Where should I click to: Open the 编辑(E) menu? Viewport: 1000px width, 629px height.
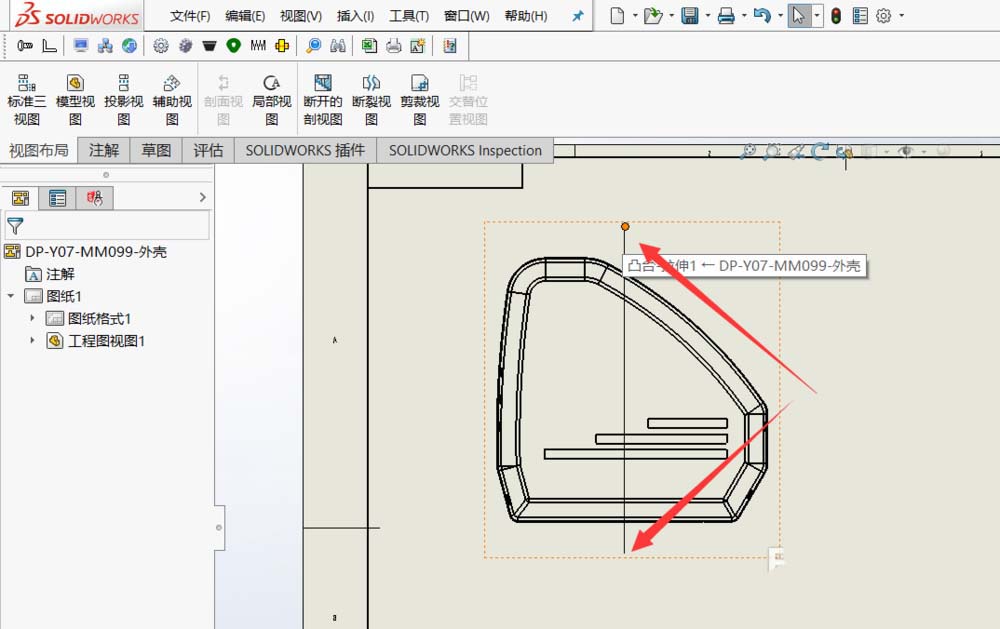(245, 16)
